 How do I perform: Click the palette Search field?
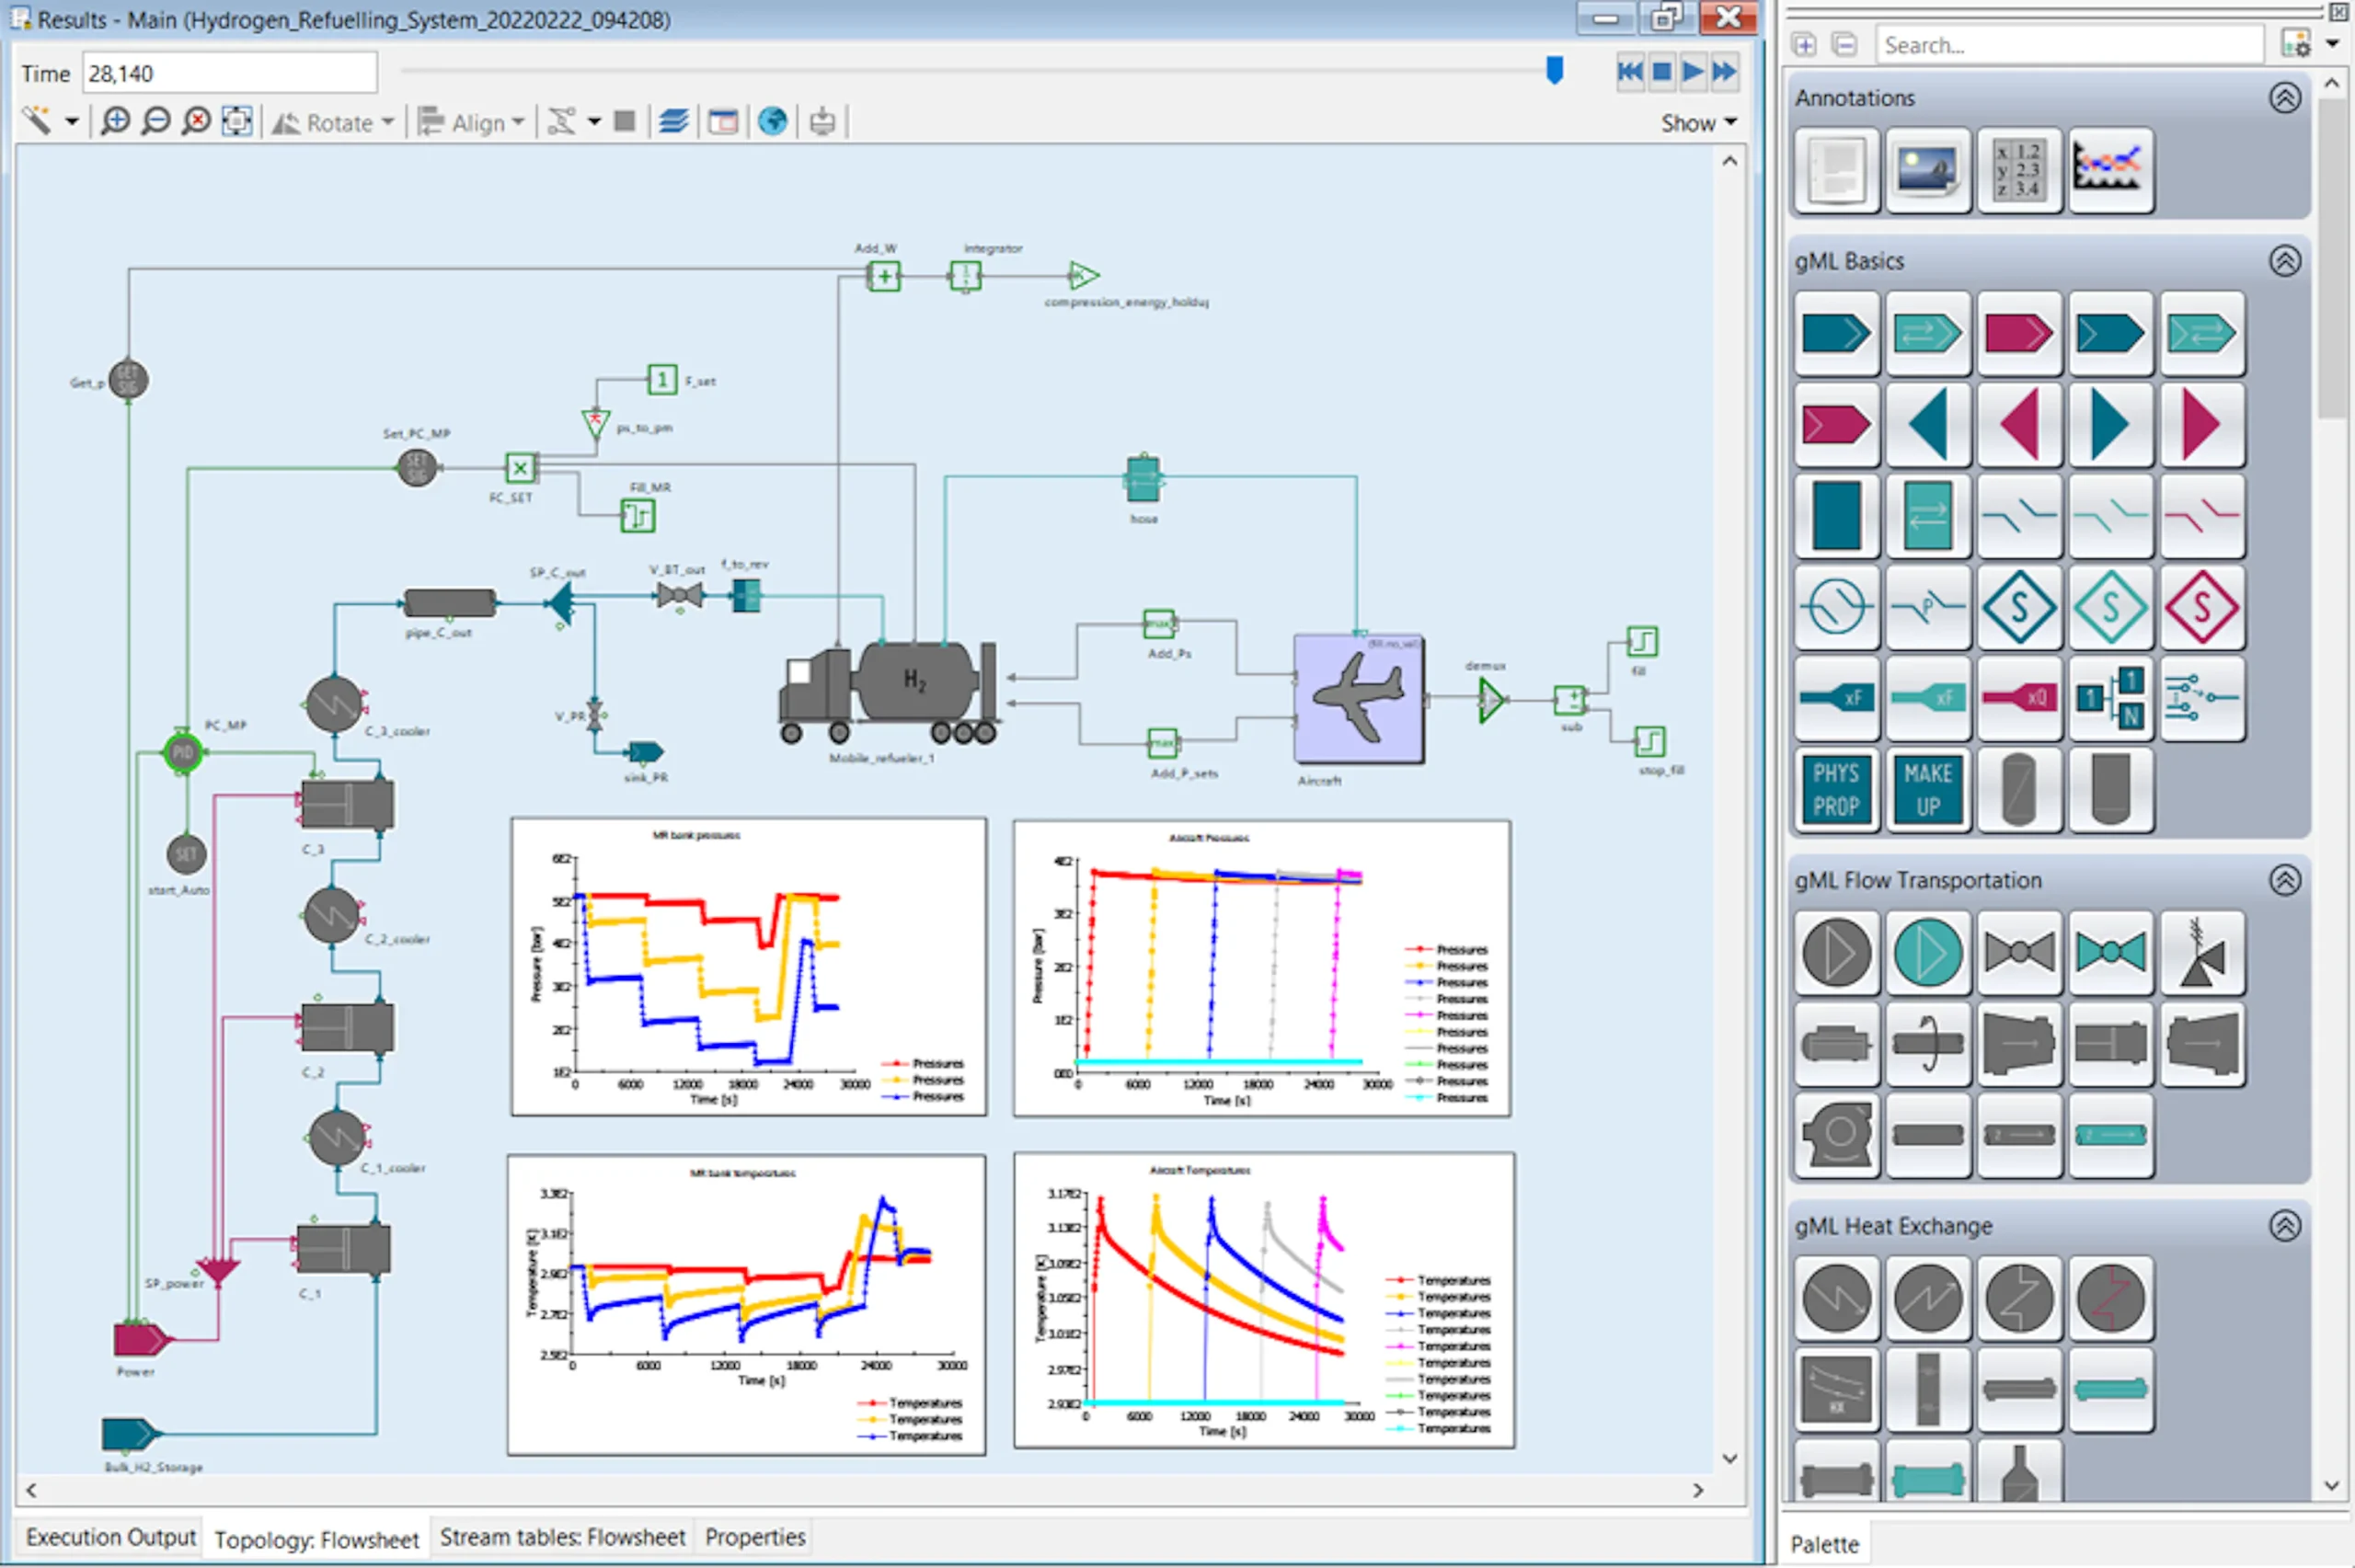(2069, 45)
